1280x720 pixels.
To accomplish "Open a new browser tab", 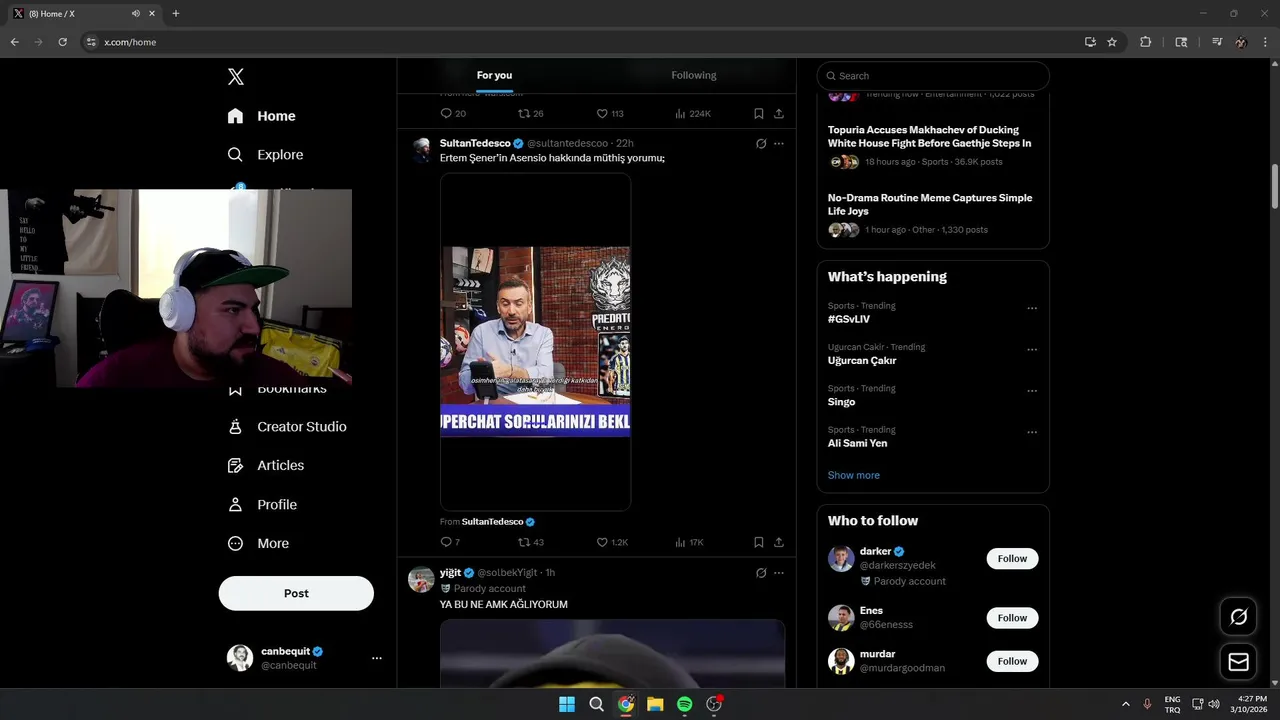I will 176,14.
